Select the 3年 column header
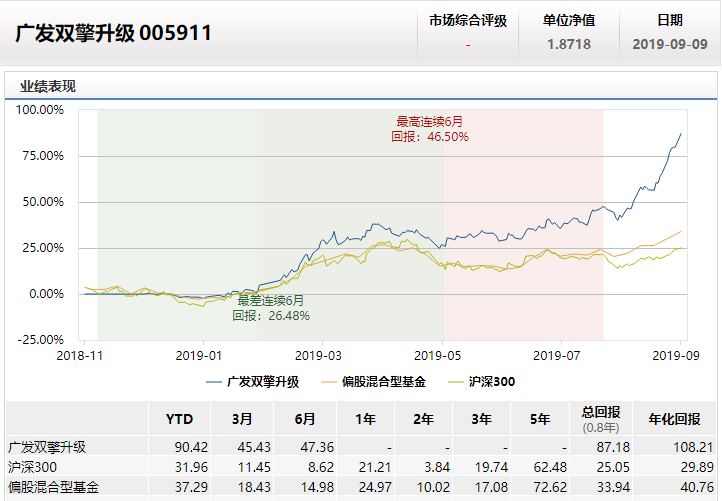The width and height of the screenshot is (722, 501). tap(482, 419)
